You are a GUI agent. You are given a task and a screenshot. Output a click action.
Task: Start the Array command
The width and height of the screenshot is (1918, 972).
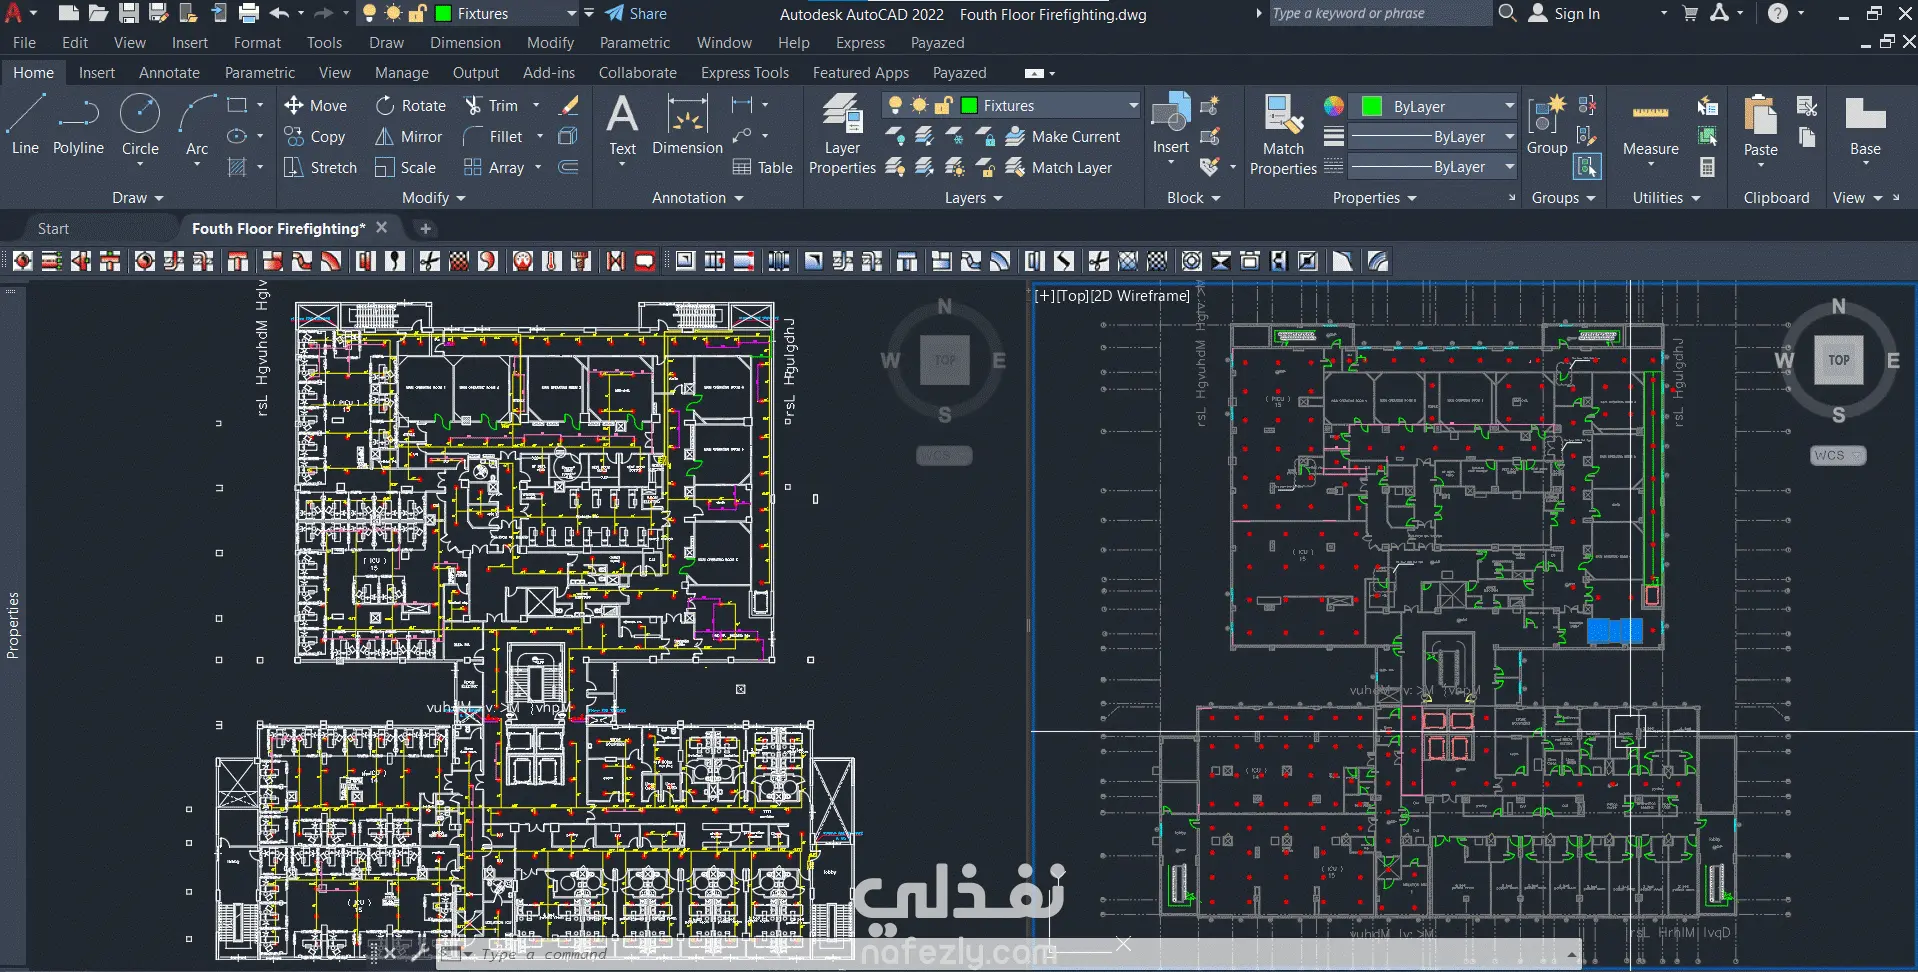494,168
